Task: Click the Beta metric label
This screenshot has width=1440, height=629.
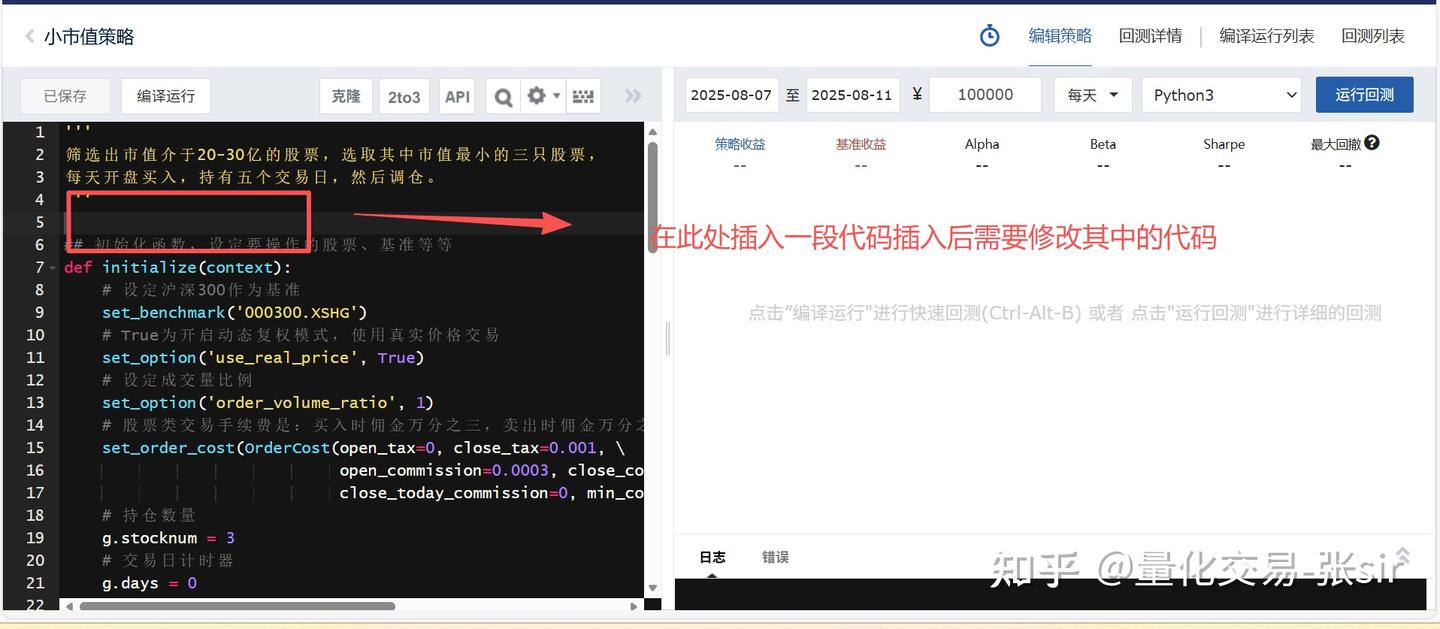Action: click(1103, 144)
